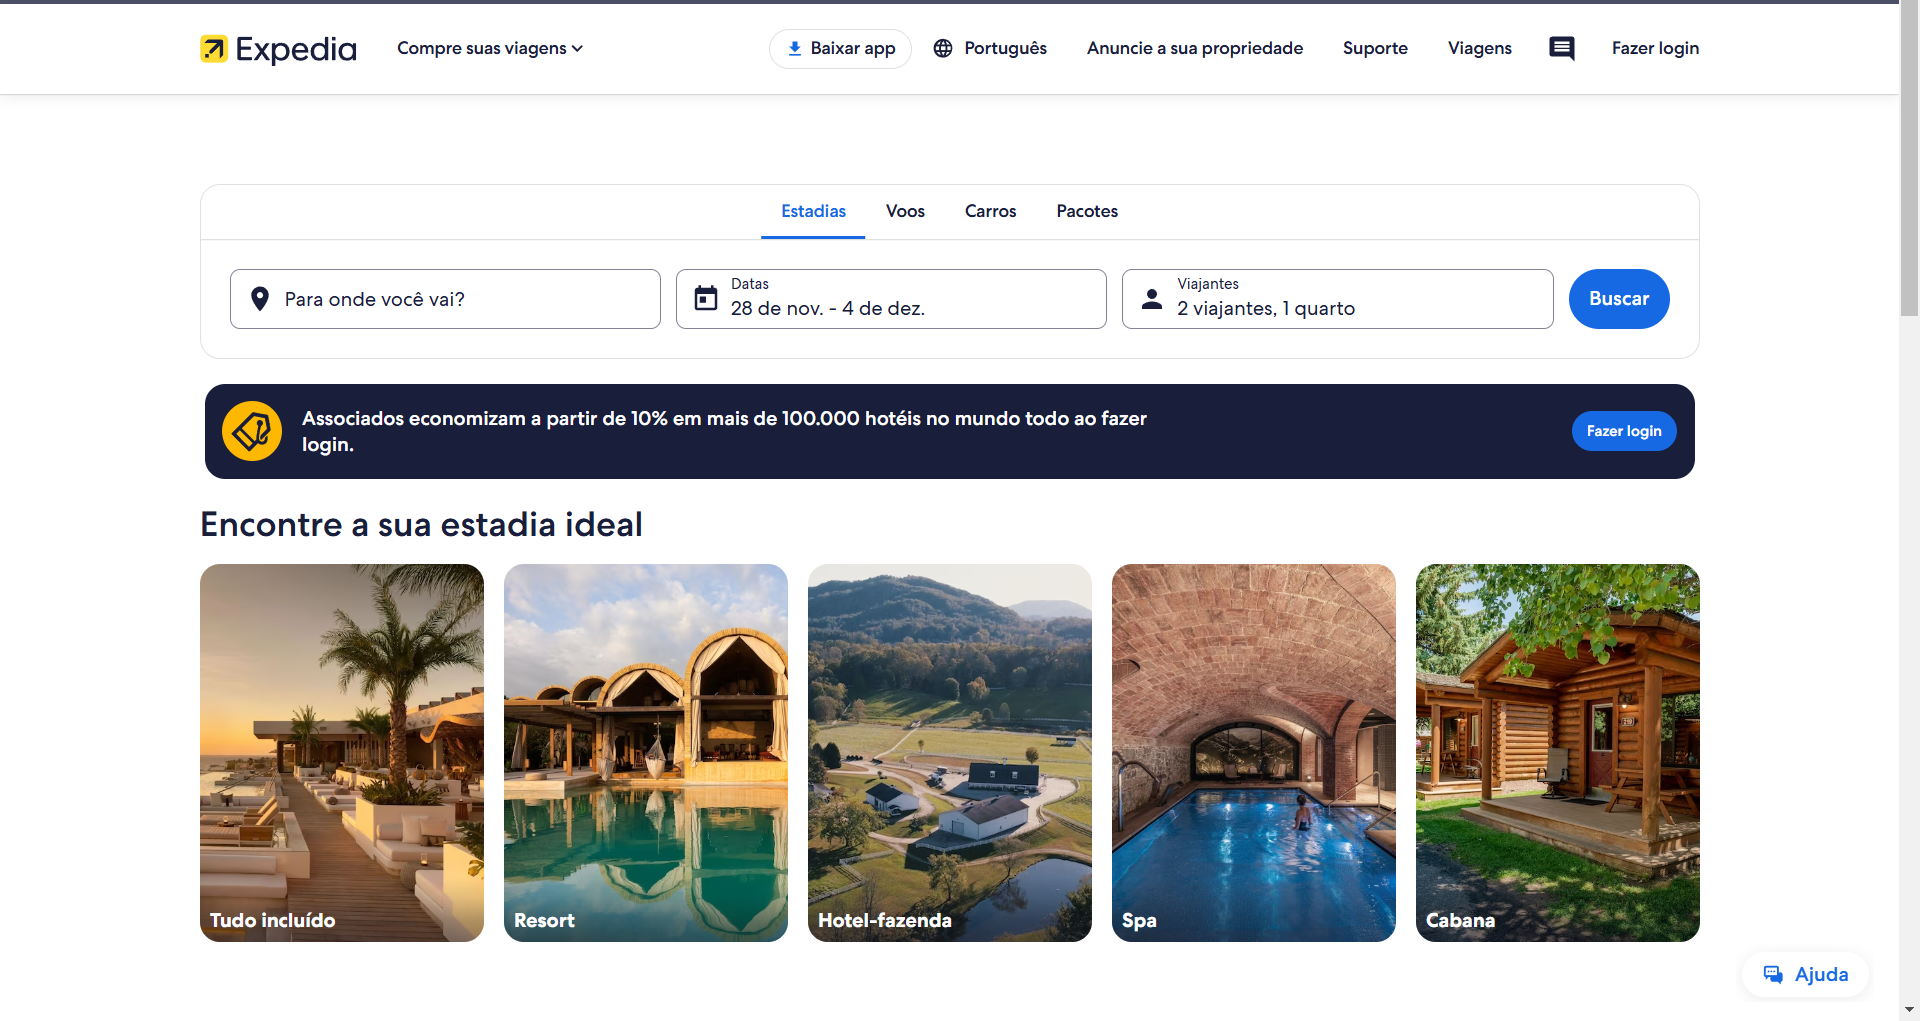Click the calendar icon in Datas field
Viewport: 1920px width, 1021px height.
[x=706, y=299]
